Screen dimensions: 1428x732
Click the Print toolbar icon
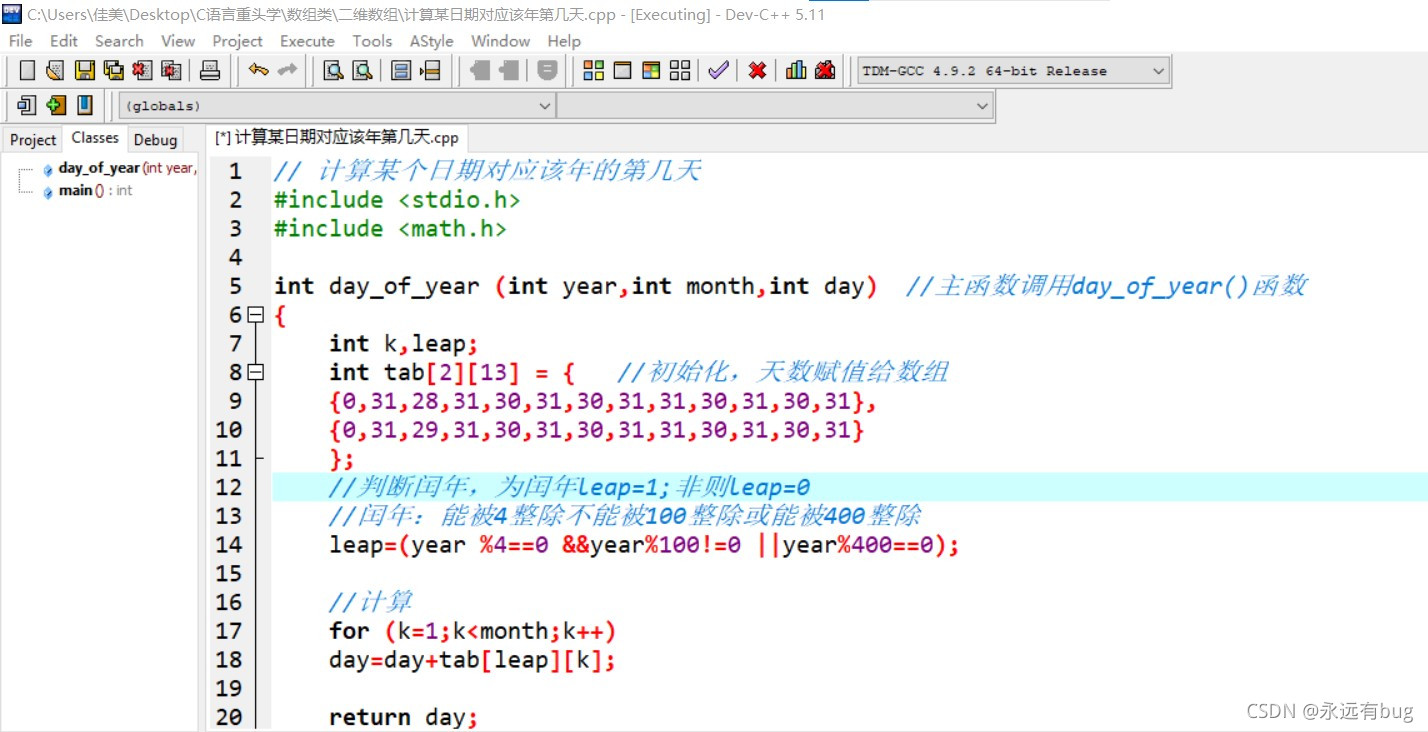pos(209,70)
